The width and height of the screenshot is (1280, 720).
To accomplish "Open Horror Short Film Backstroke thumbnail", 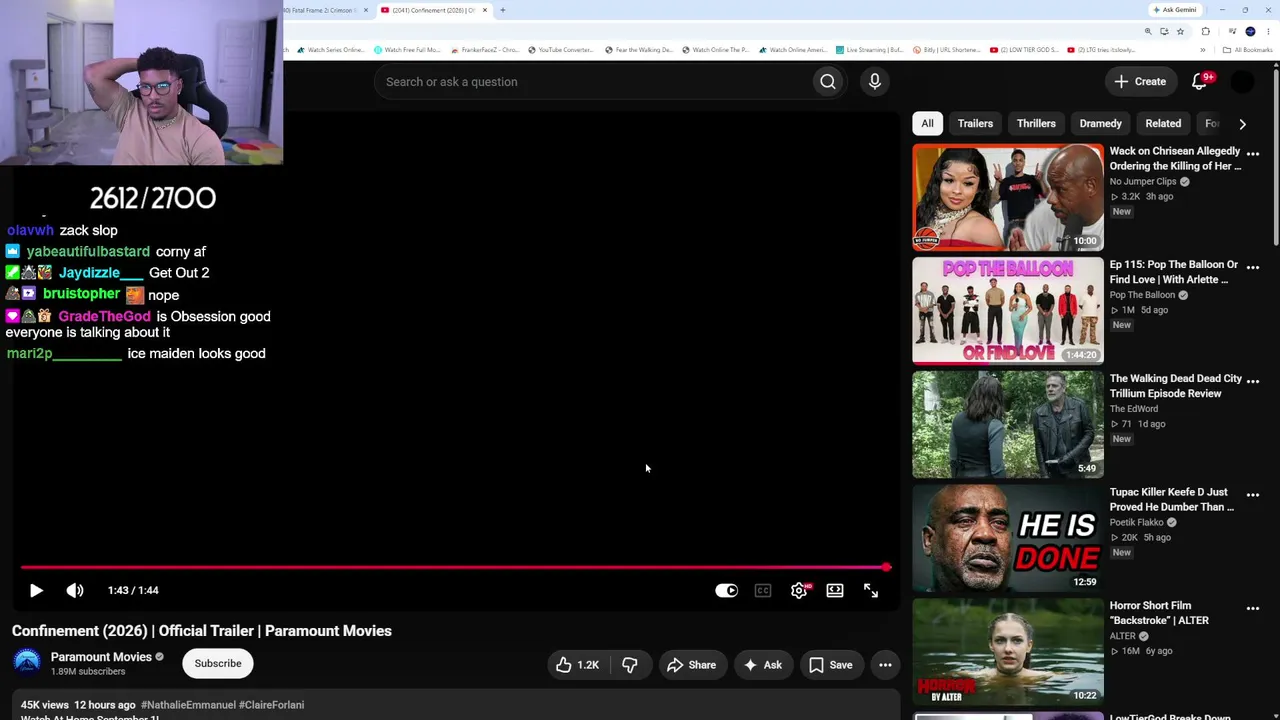I will click(x=1008, y=652).
